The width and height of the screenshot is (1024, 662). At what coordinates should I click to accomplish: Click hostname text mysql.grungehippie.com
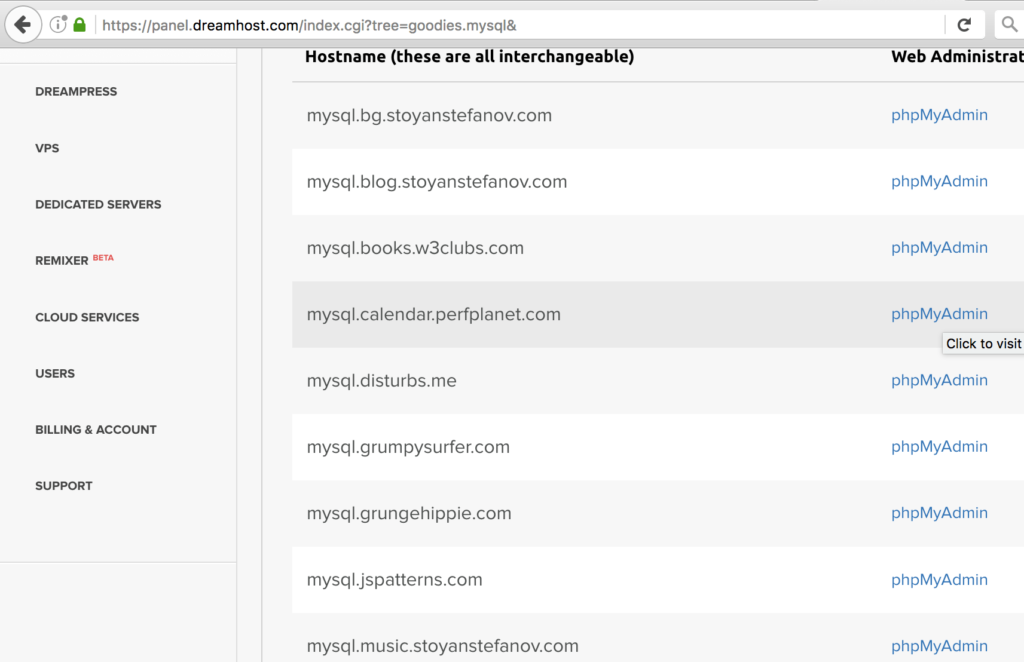coord(409,514)
